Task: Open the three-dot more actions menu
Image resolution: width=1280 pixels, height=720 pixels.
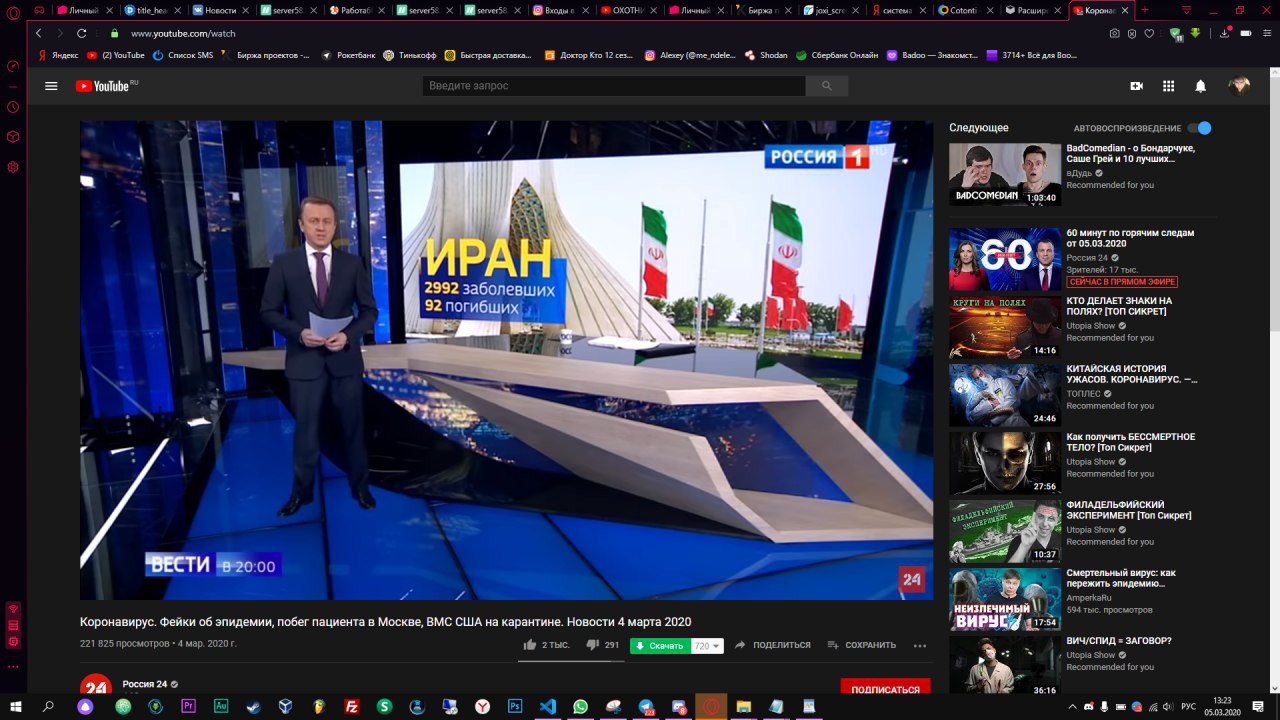Action: [920, 645]
